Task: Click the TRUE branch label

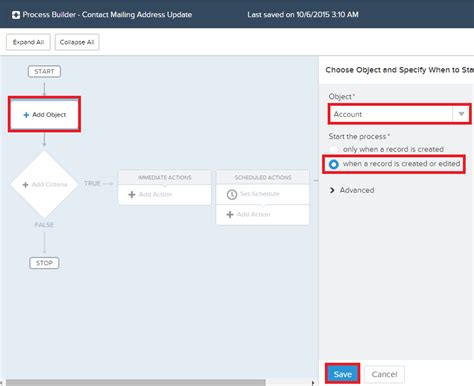Action: [x=92, y=183]
